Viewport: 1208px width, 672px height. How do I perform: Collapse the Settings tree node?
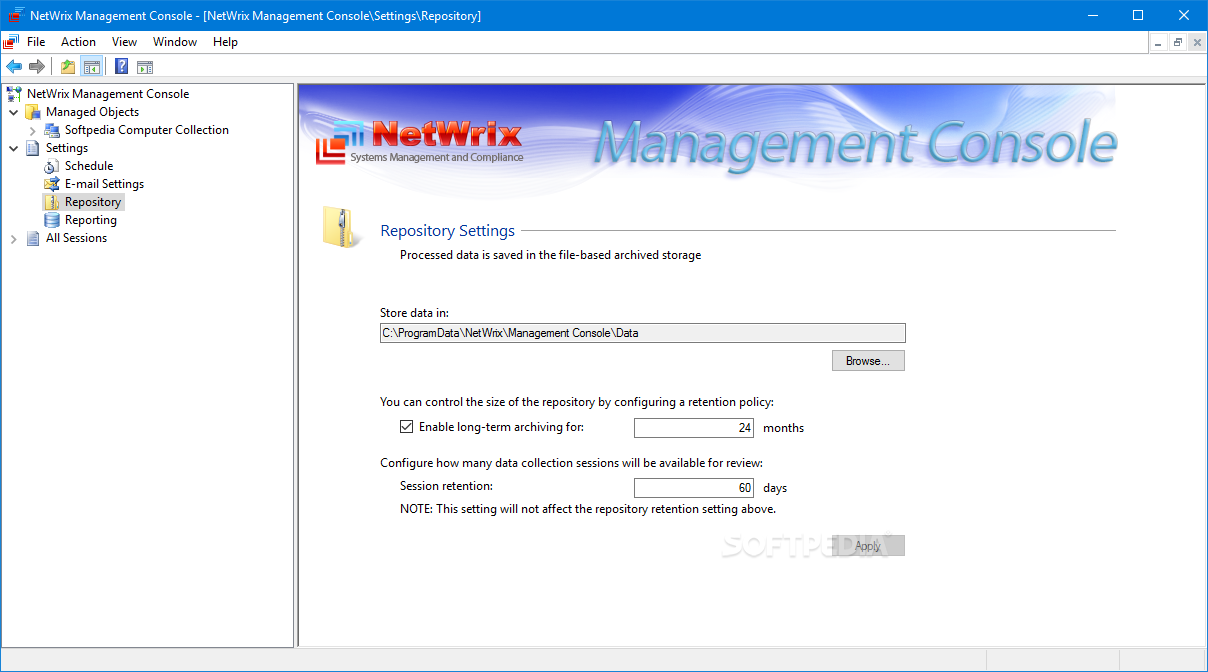(14, 148)
